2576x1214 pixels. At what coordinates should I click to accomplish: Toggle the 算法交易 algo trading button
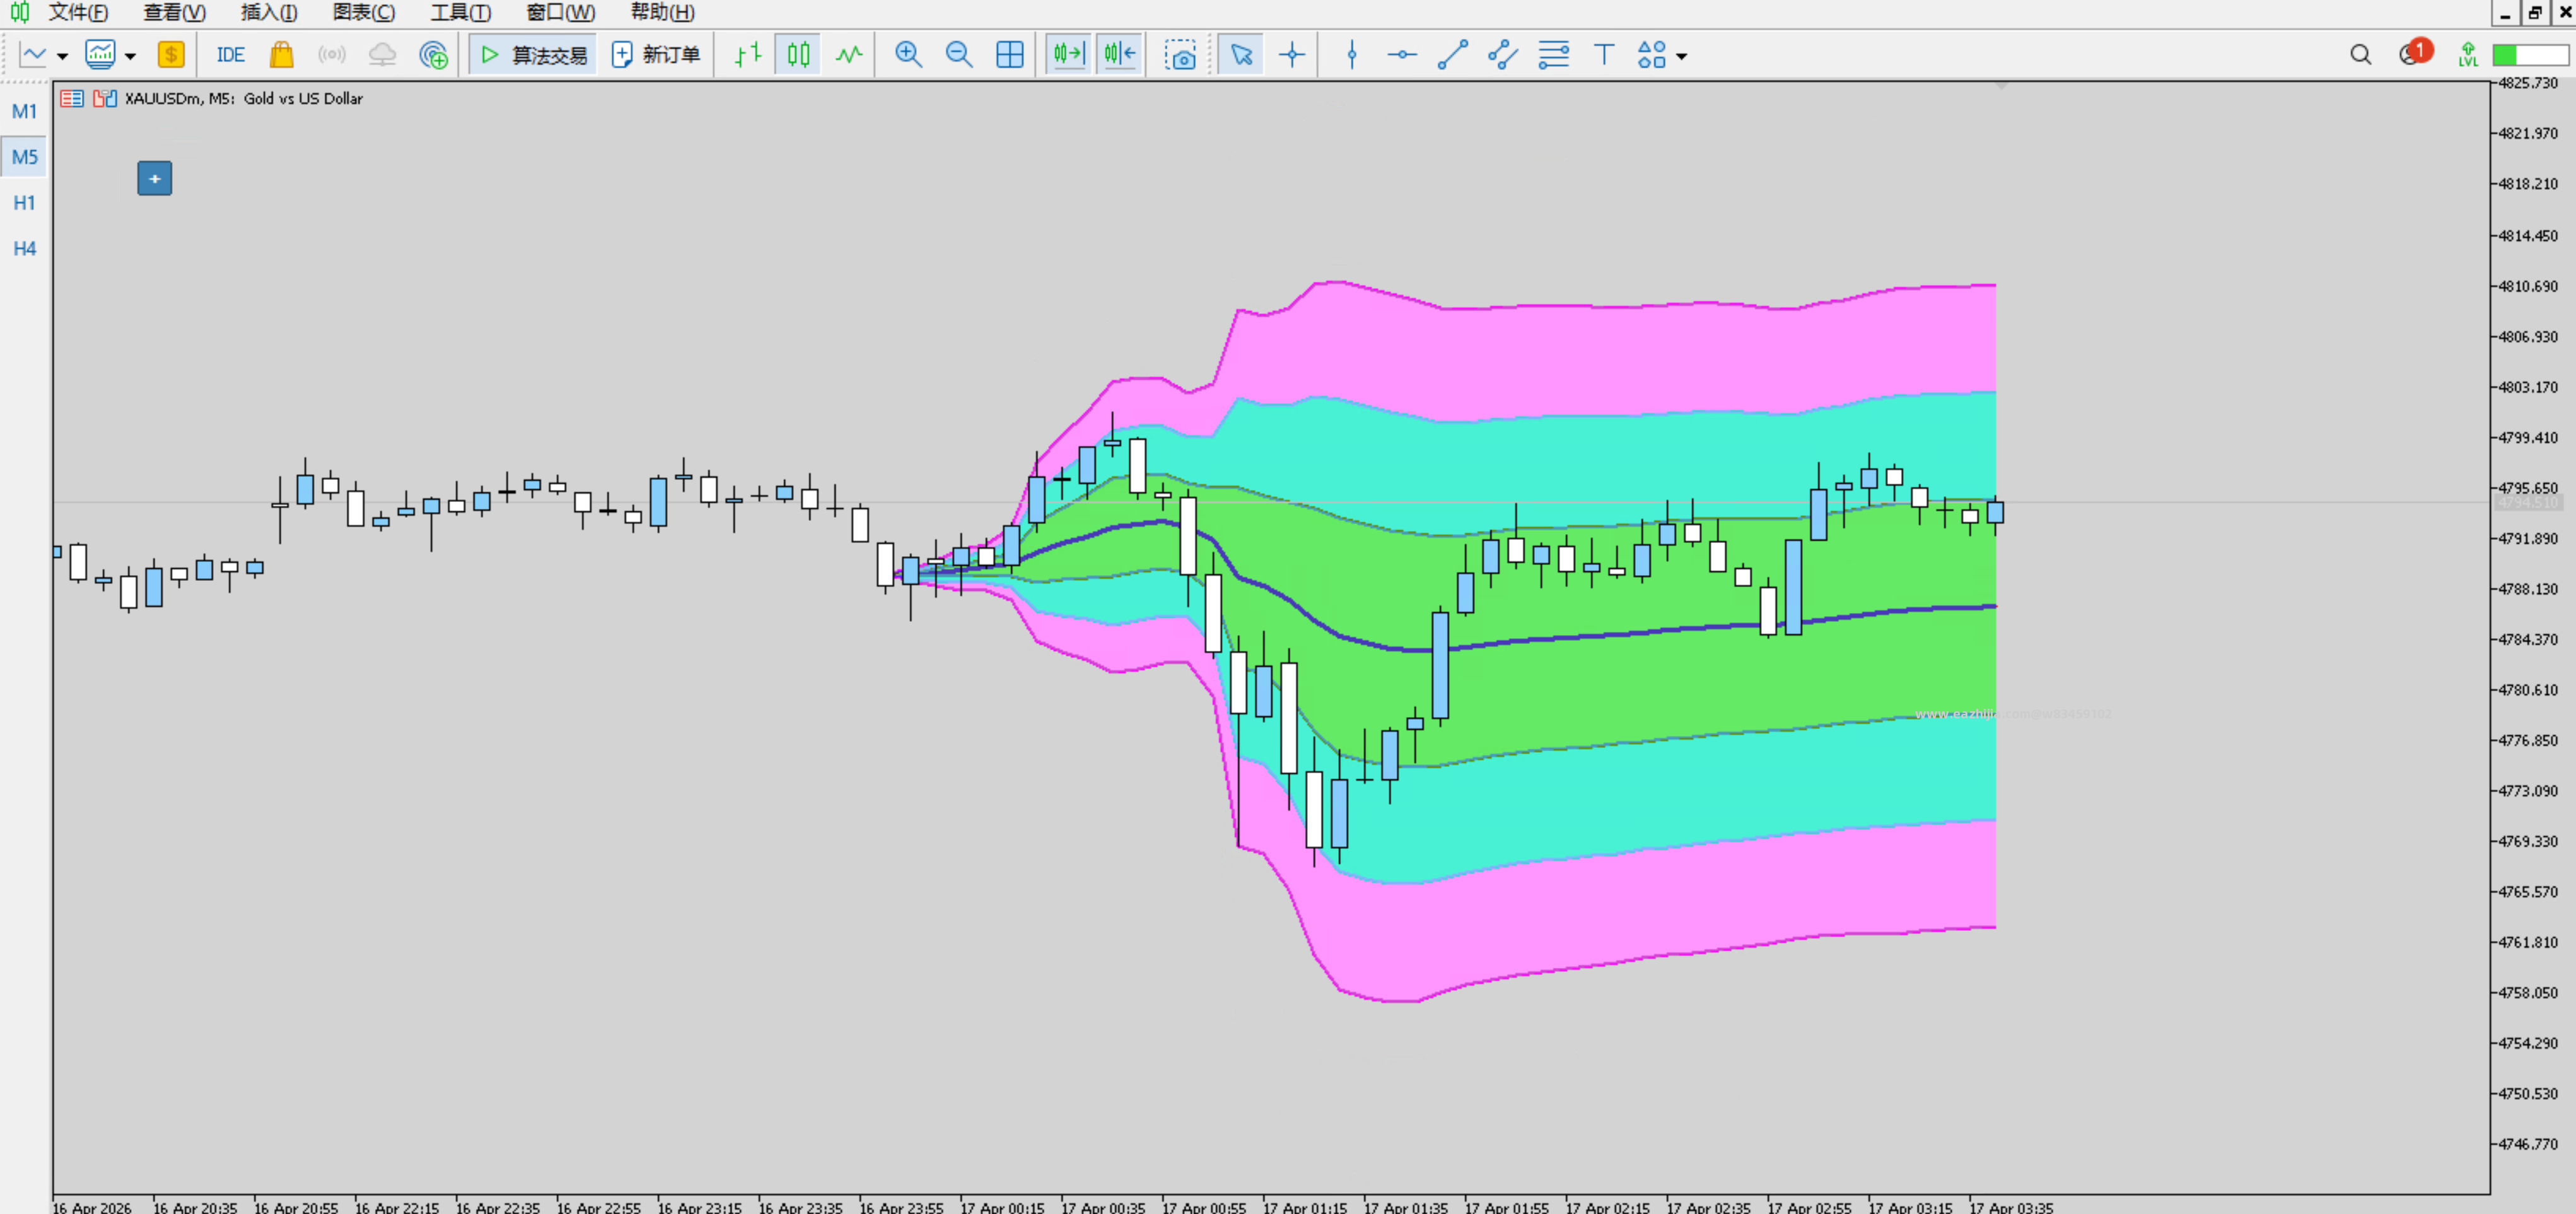[x=533, y=55]
